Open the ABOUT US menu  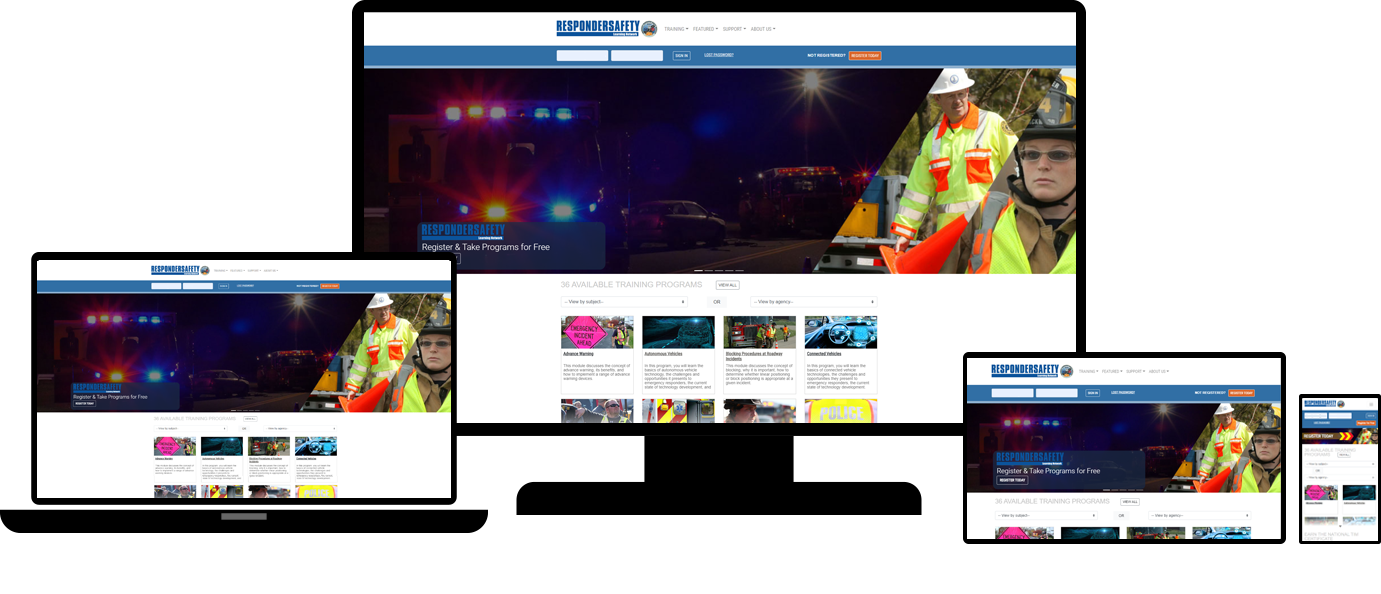point(763,29)
